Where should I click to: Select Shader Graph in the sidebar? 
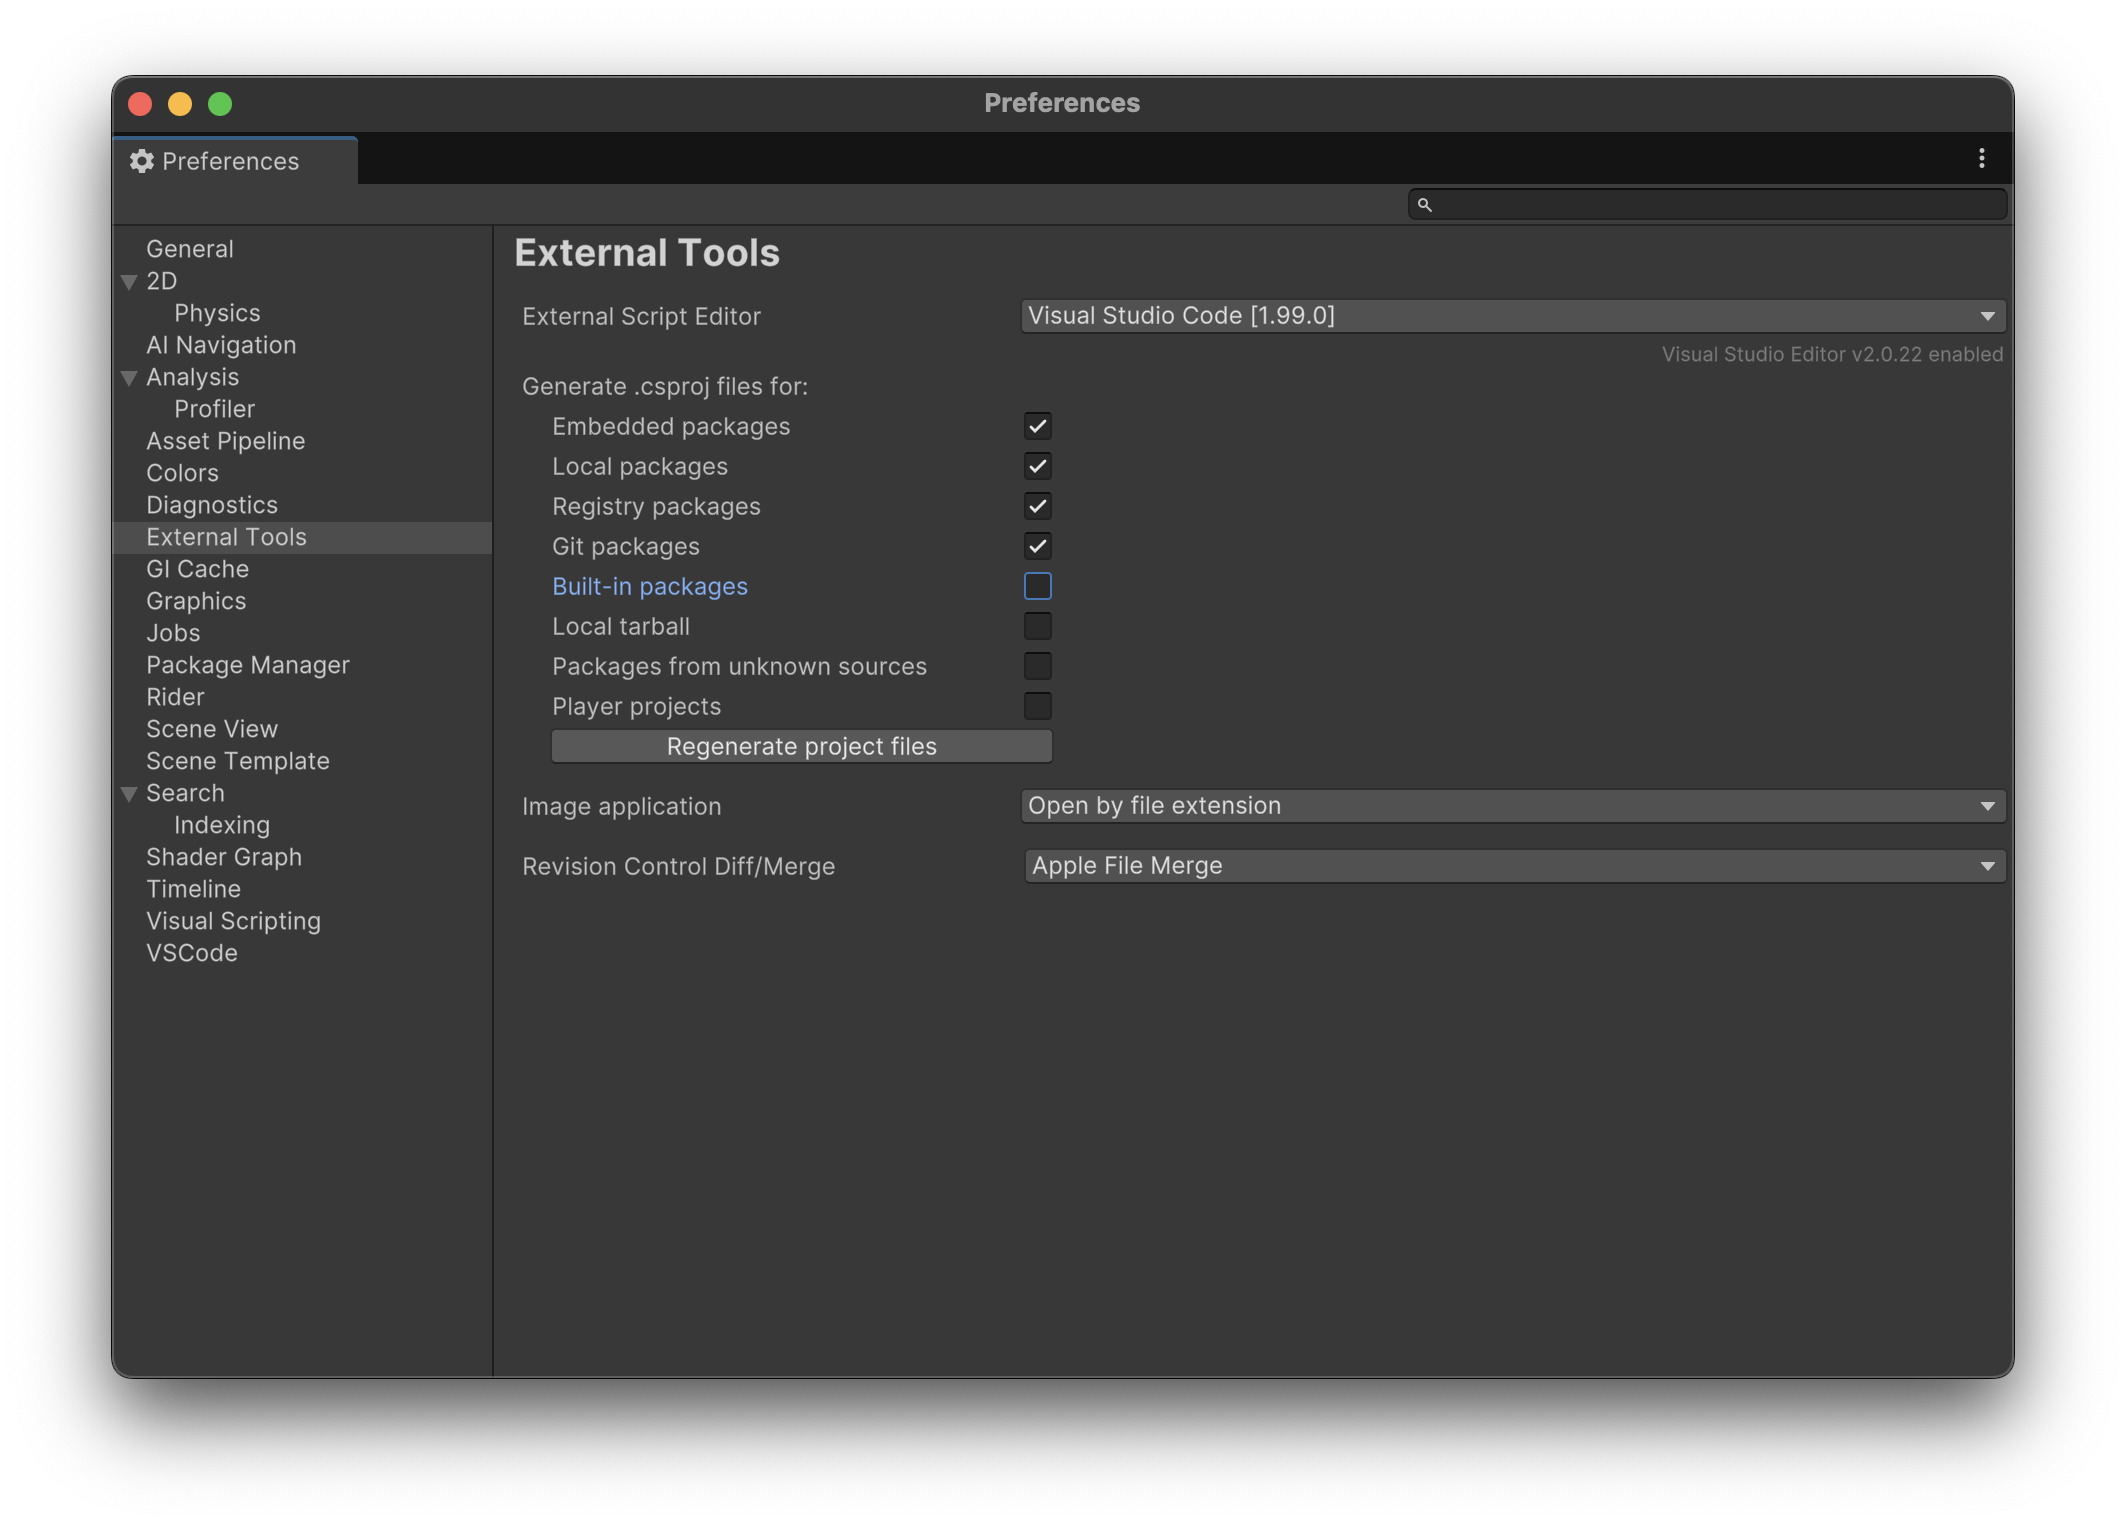coord(224,857)
